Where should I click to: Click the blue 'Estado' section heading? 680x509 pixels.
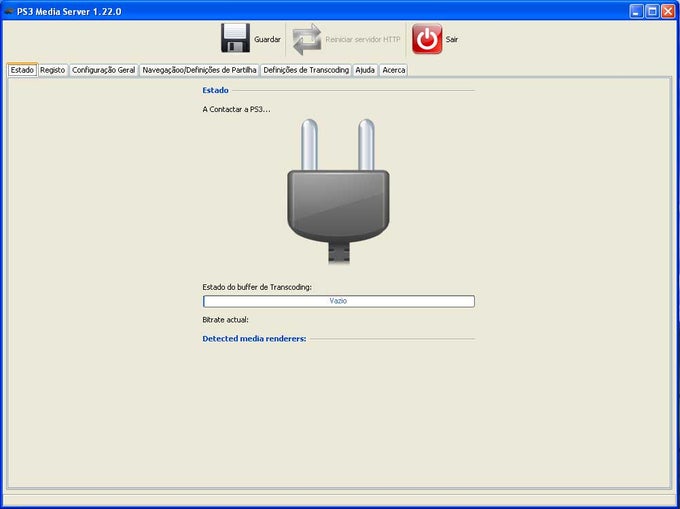coord(216,90)
